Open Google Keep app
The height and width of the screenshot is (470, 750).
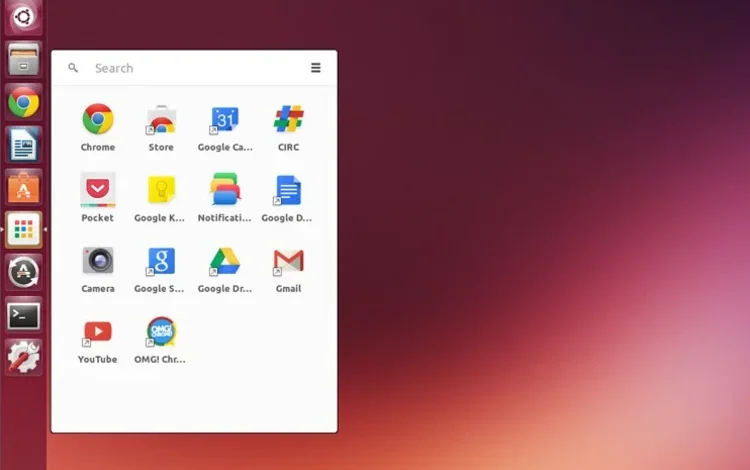point(161,190)
